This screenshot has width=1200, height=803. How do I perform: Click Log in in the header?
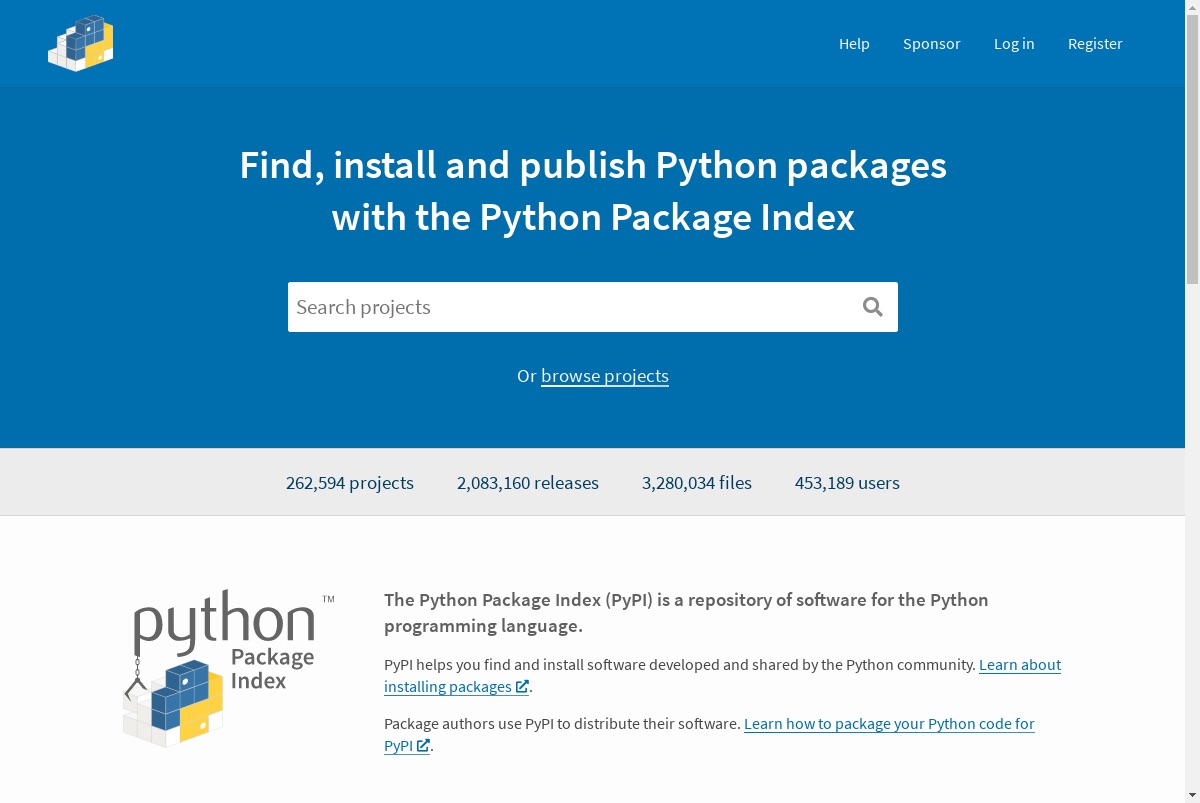[x=1014, y=44]
